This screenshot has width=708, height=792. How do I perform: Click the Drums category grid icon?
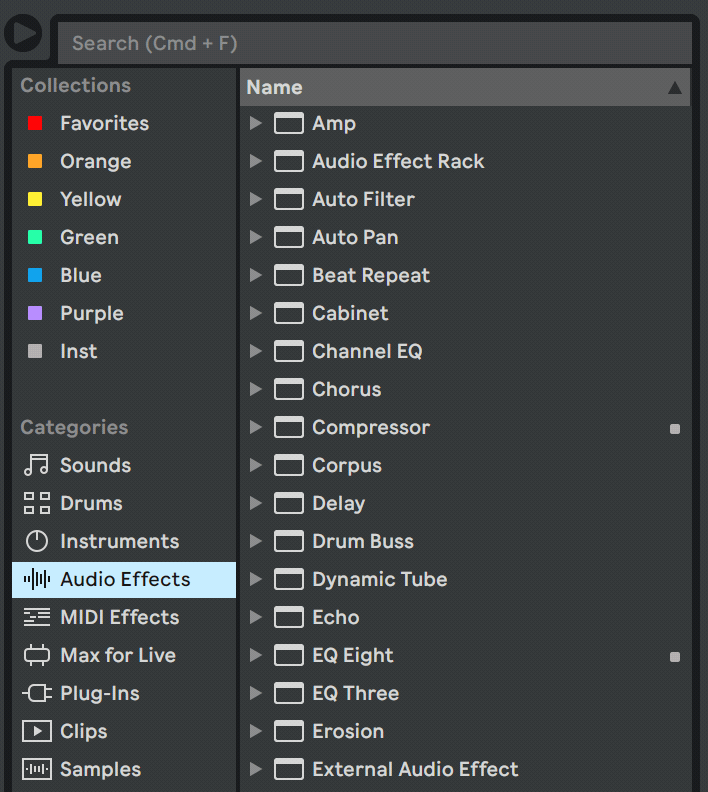36,503
